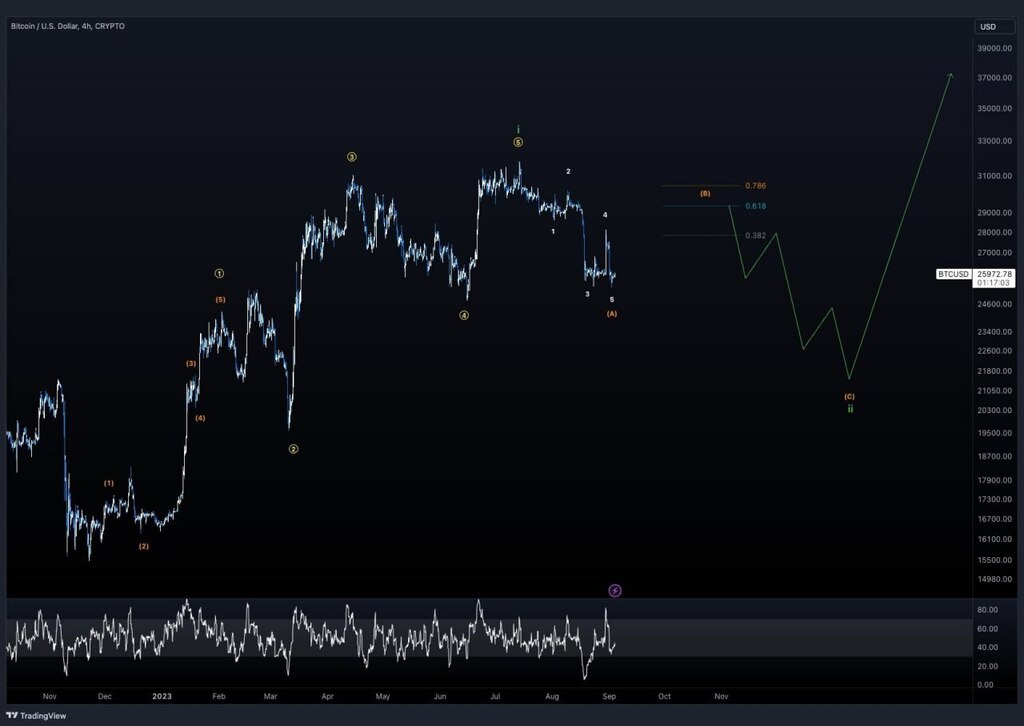This screenshot has height=726, width=1024.
Task: Click the orange (1) subwave label
Action: [x=108, y=484]
